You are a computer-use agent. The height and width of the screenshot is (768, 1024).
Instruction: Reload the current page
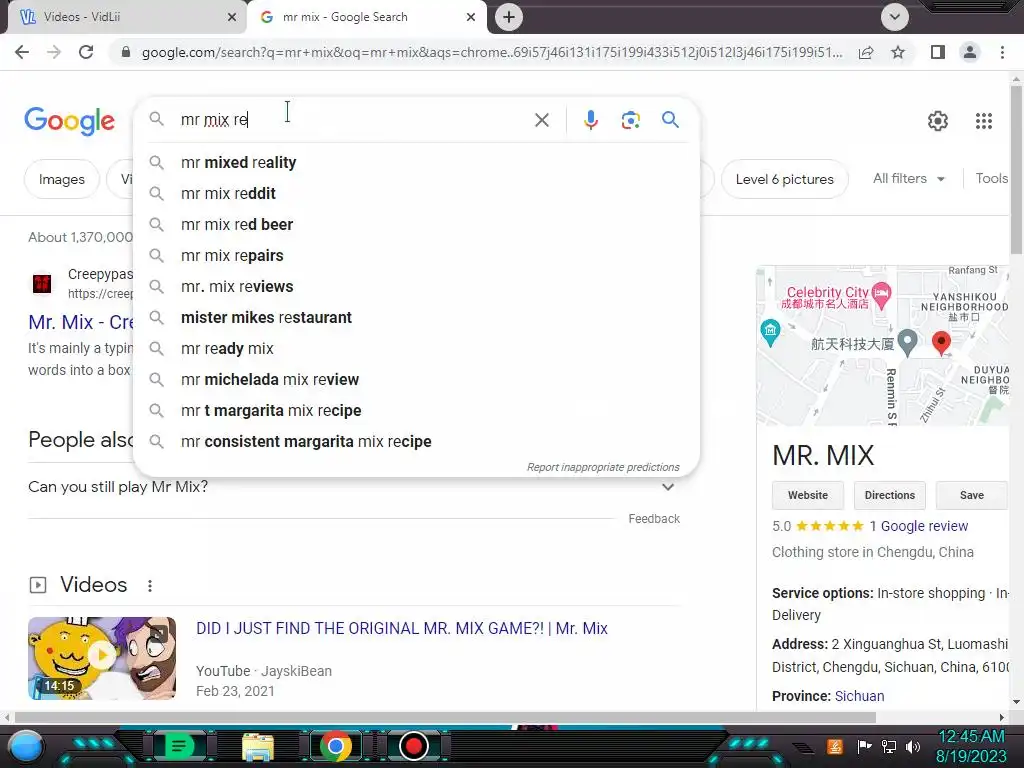pyautogui.click(x=86, y=52)
